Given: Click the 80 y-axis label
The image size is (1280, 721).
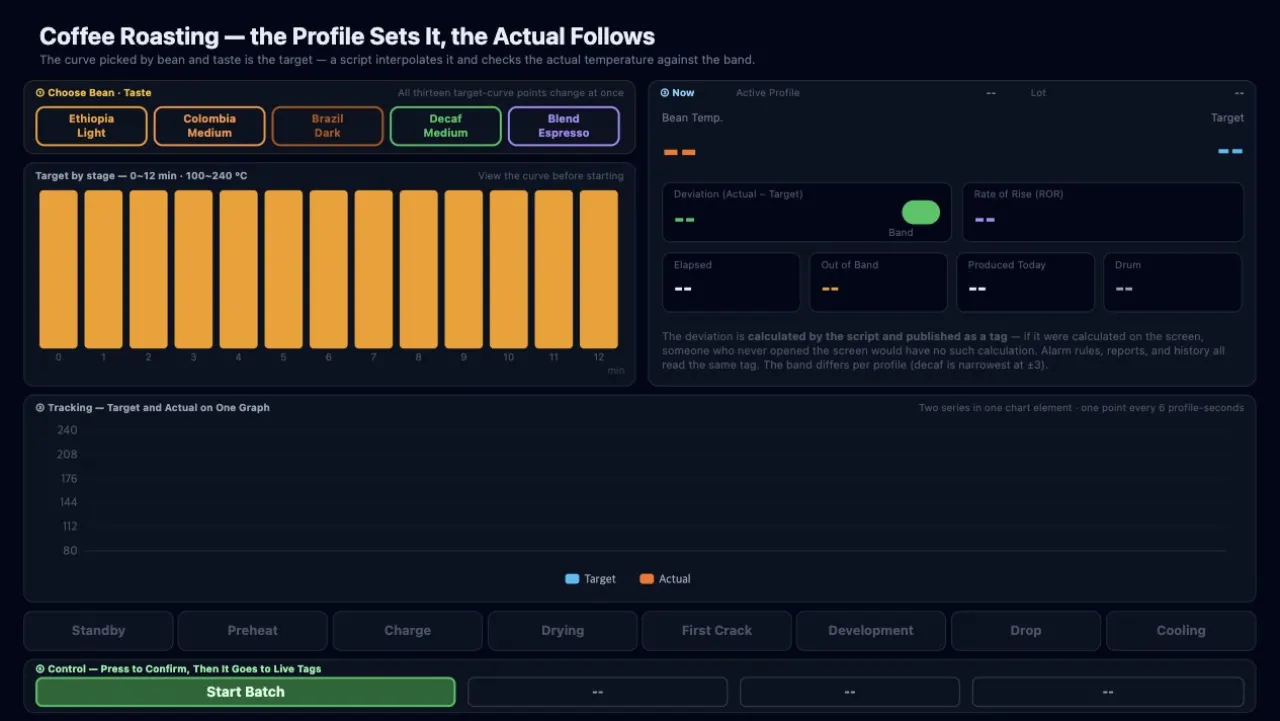Looking at the screenshot, I should [70, 551].
